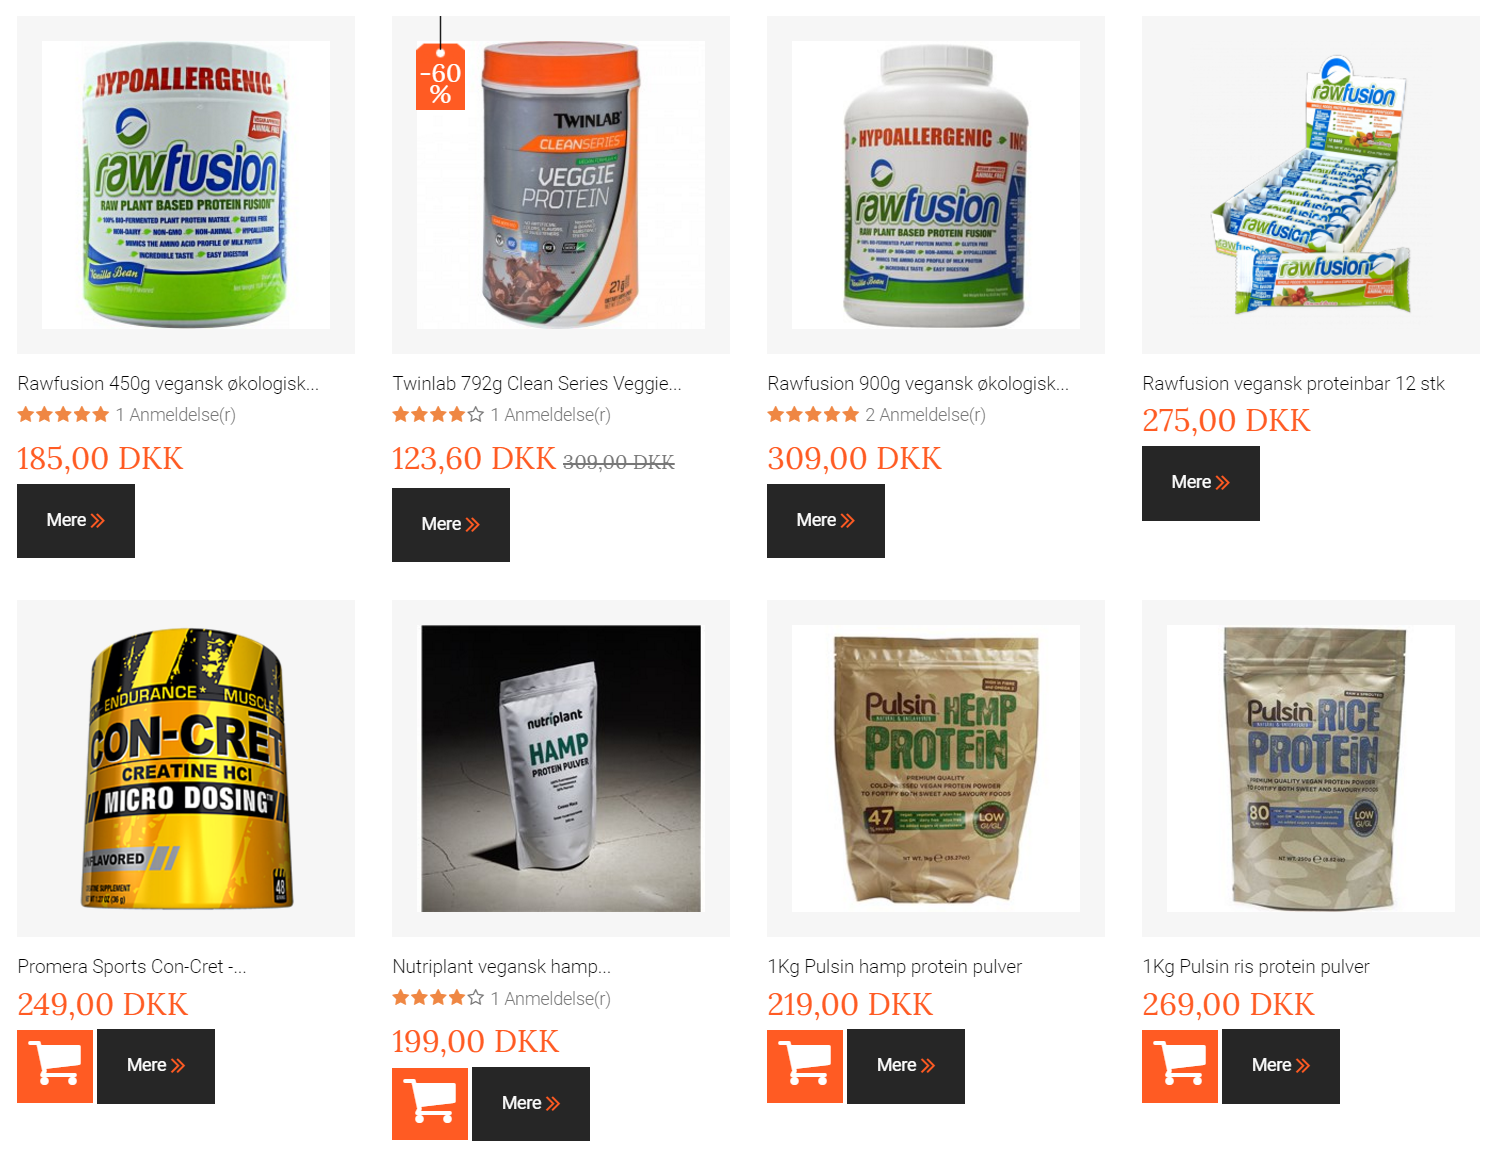Open Con-Cret Creatine HCl product image
This screenshot has width=1496, height=1152.
pos(186,768)
